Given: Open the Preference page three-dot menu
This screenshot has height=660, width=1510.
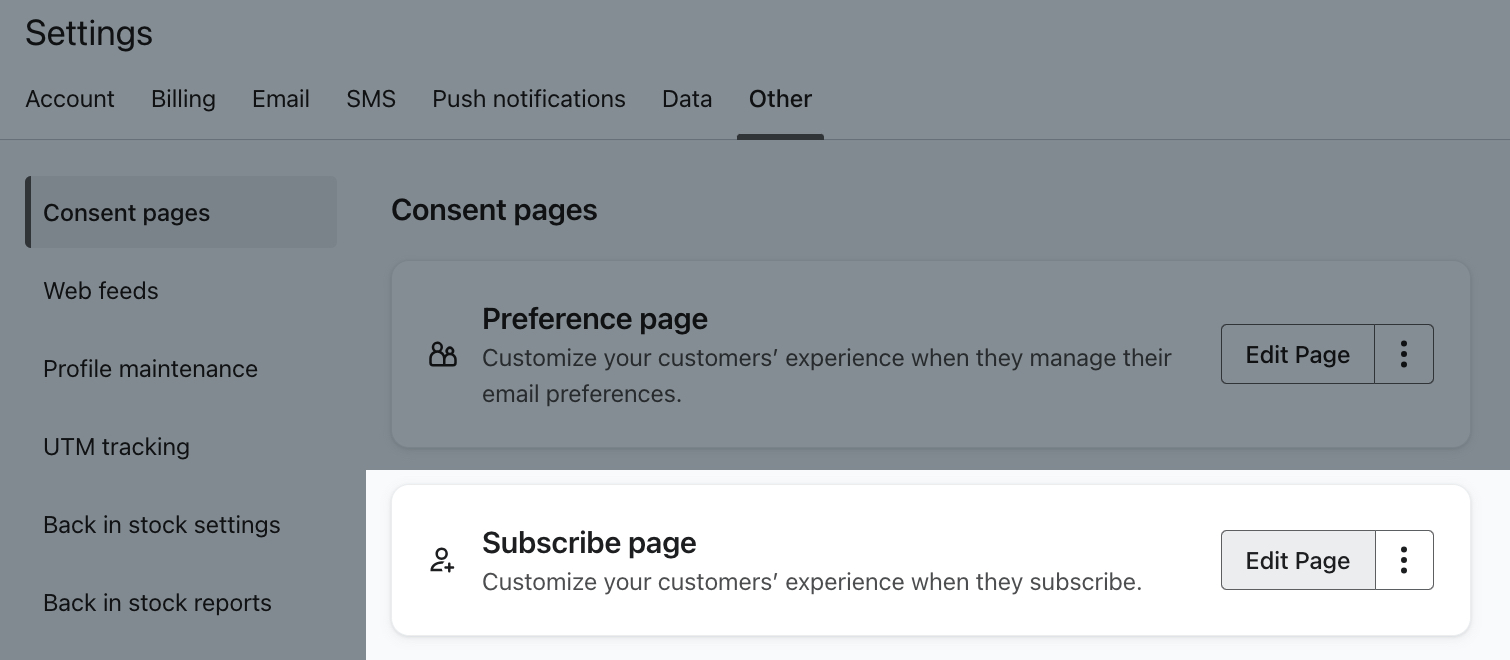Looking at the screenshot, I should 1403,354.
